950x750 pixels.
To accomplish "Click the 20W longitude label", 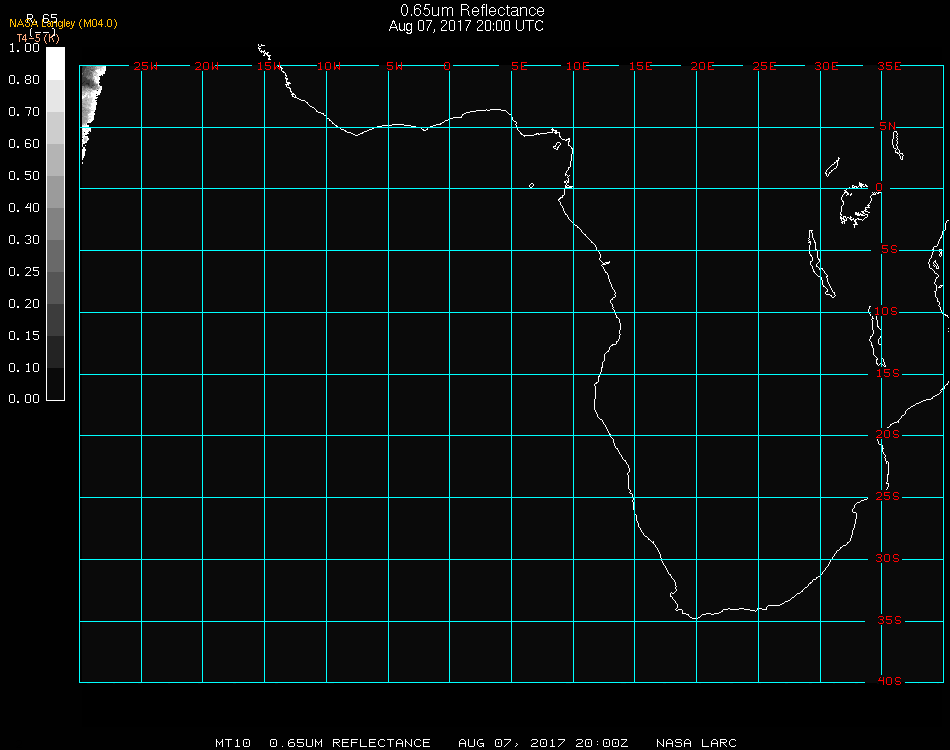I will [207, 66].
